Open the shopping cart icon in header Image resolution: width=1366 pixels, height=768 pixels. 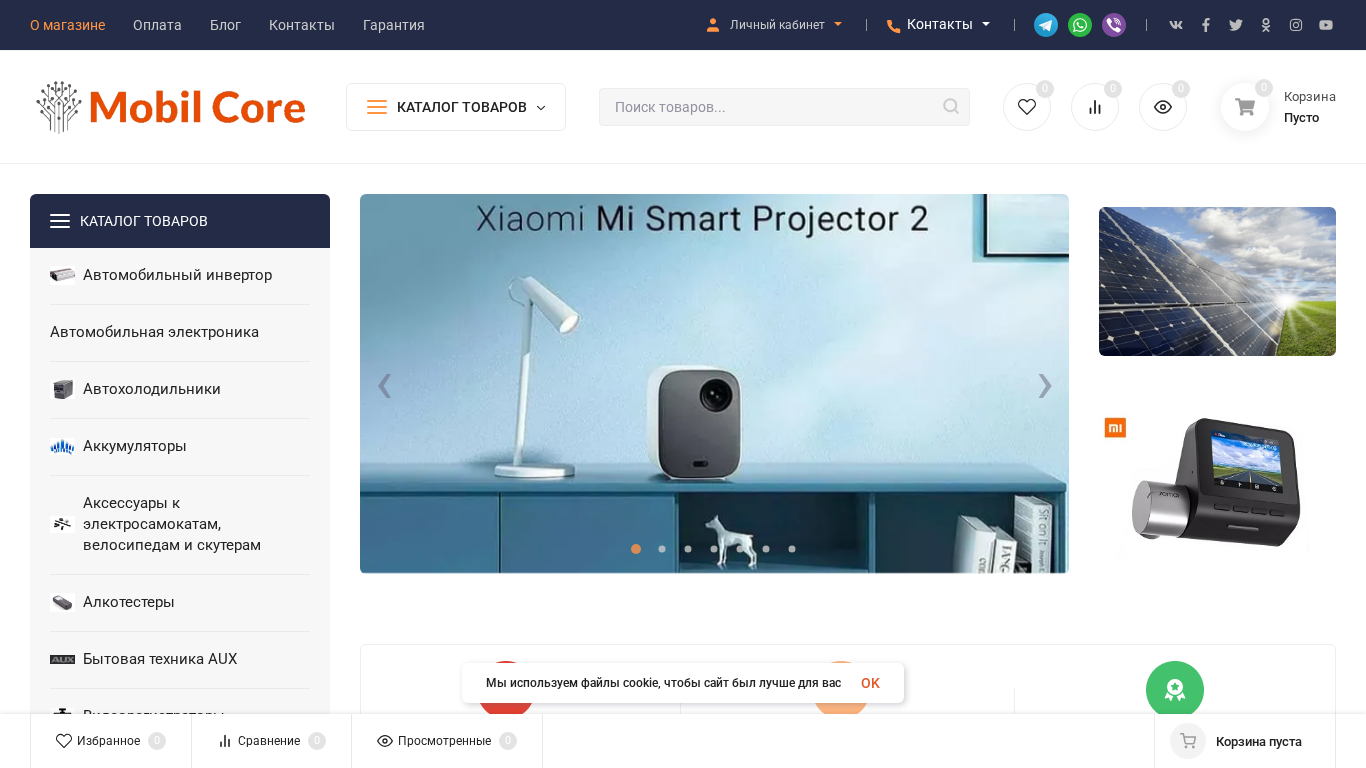(1245, 107)
